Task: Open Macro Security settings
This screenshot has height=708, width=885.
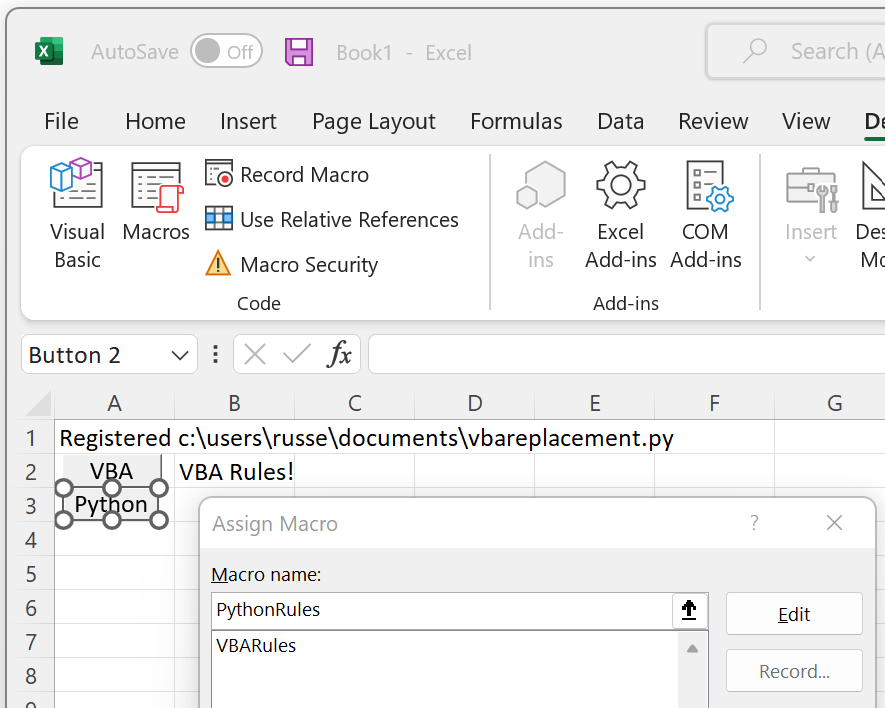Action: click(x=291, y=264)
